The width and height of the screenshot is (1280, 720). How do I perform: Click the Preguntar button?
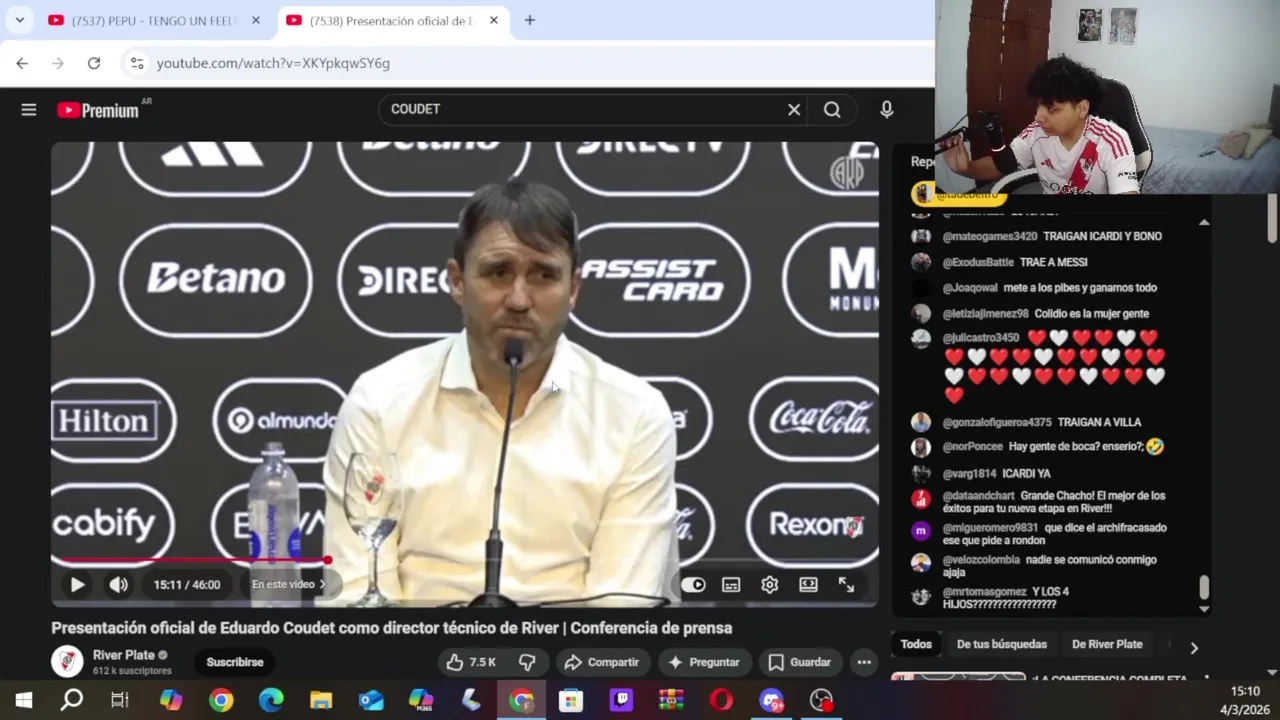click(703, 662)
